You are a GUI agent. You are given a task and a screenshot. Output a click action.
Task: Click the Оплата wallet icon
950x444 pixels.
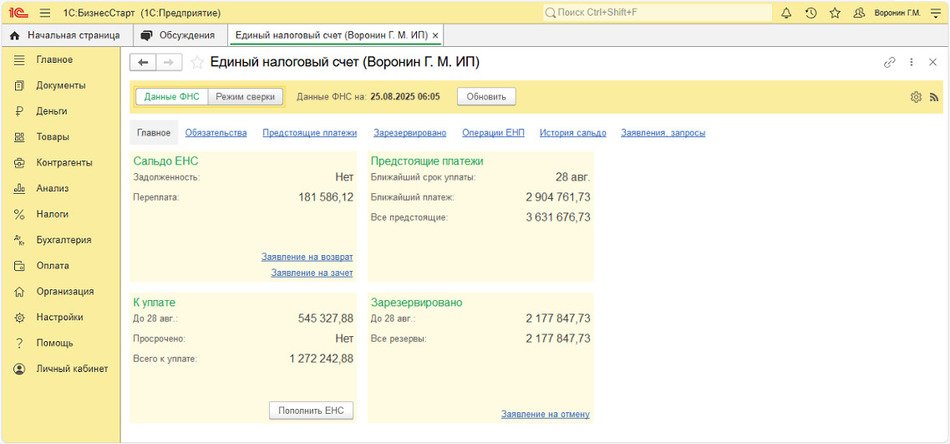[19, 266]
